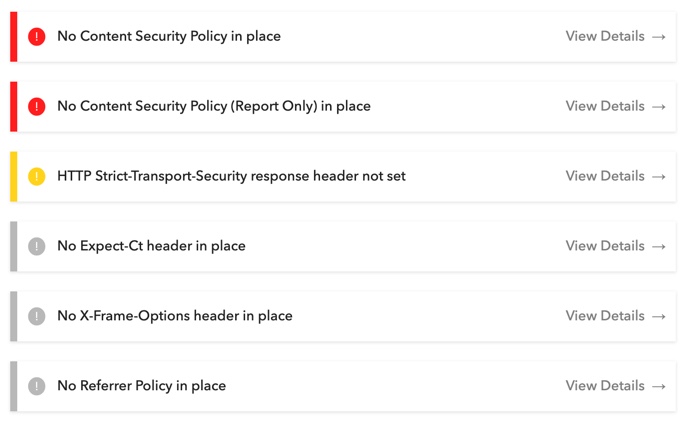This screenshot has width=687, height=424.
Task: Click gray info icon beside Expect-Ct header
Action: click(37, 247)
